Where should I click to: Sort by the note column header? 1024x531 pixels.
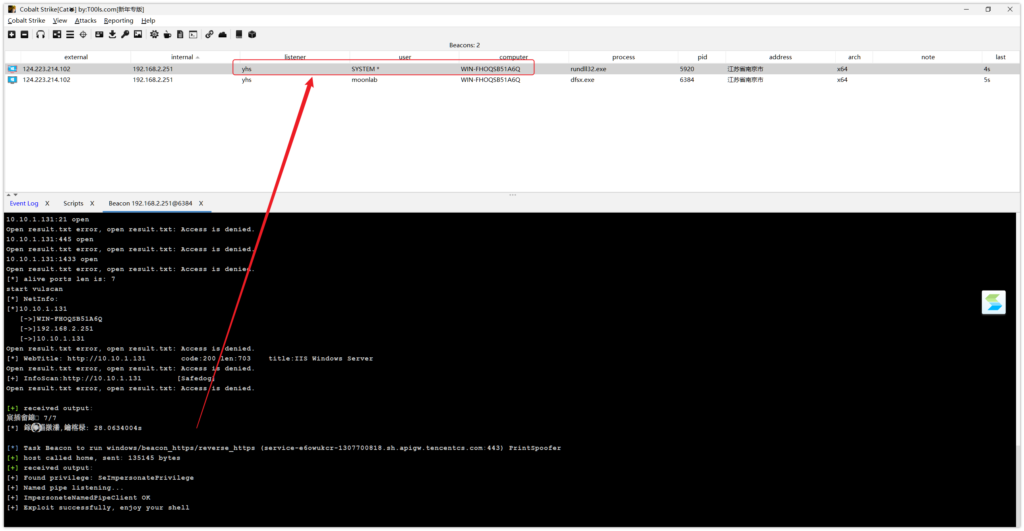927,57
